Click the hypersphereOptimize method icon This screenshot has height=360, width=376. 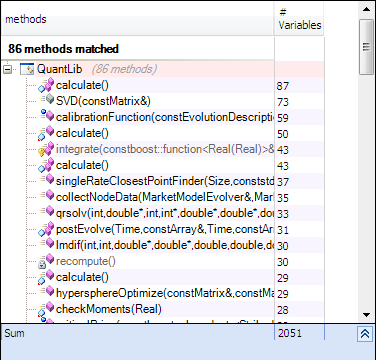pyautogui.click(x=47, y=292)
